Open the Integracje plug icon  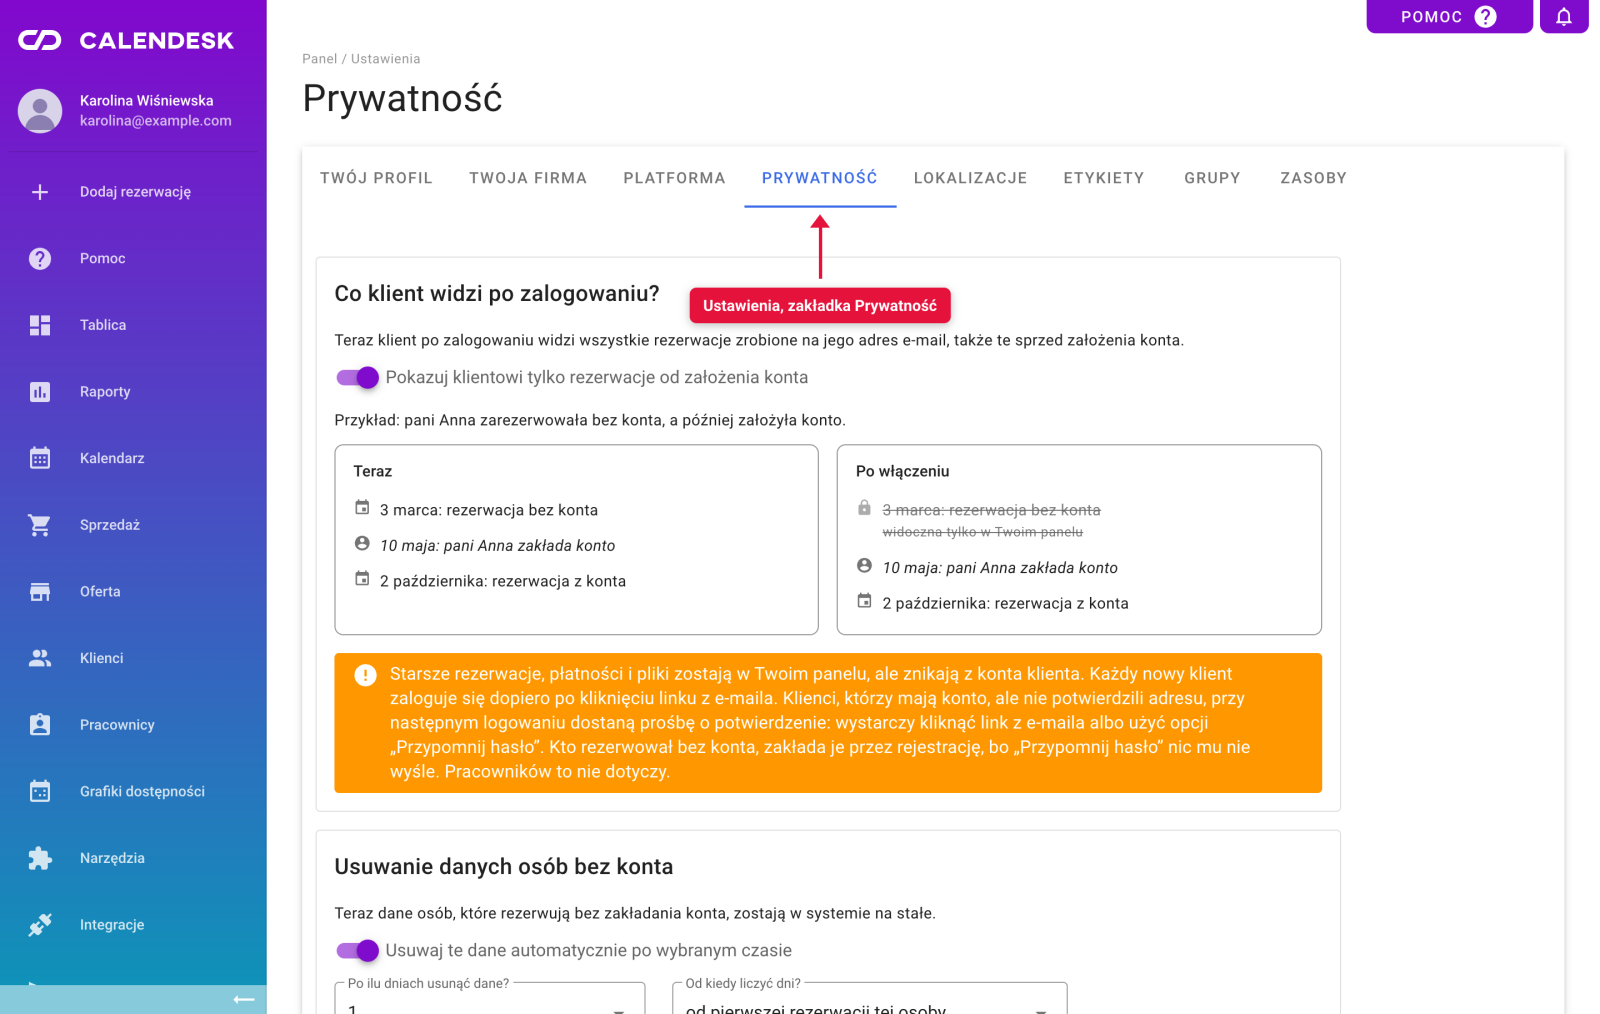coord(40,925)
